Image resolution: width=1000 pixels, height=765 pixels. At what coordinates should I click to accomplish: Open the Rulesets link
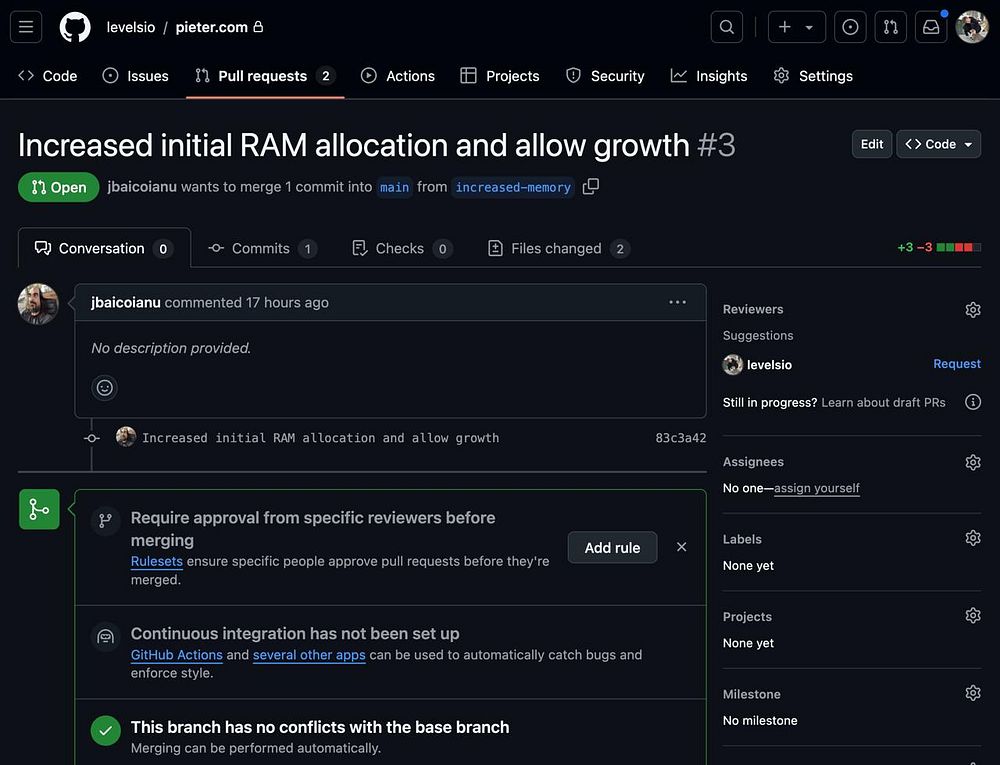point(157,562)
